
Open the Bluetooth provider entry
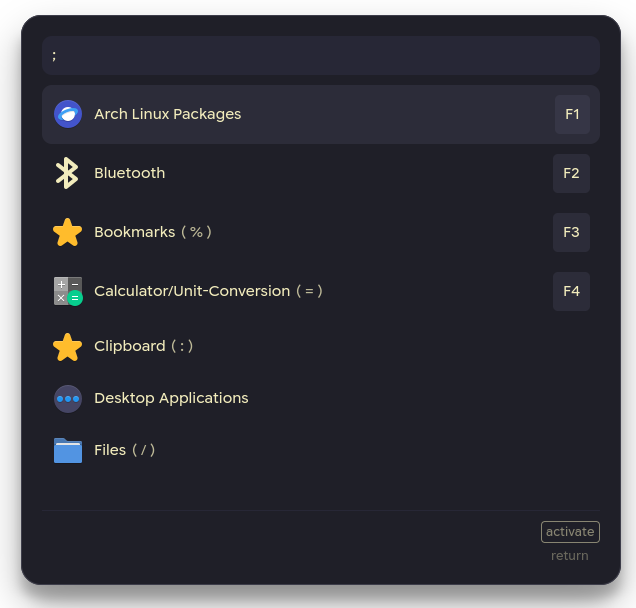point(130,173)
